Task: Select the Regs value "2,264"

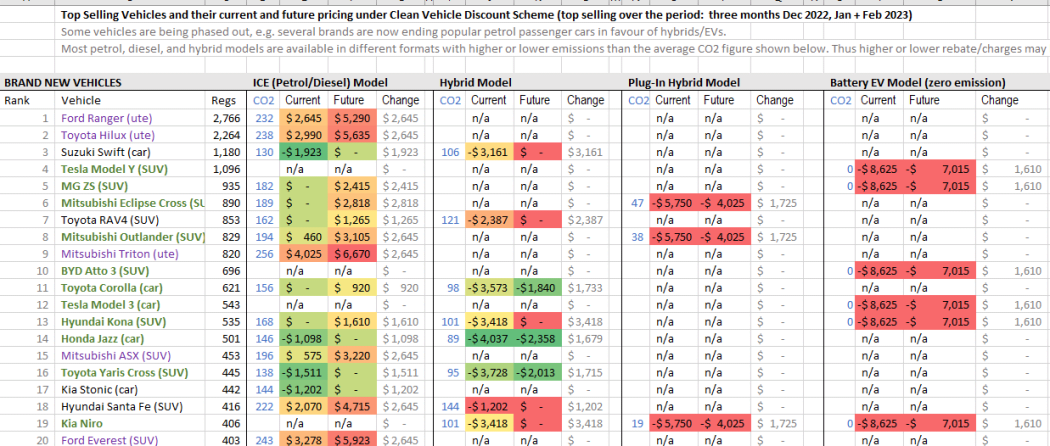Action: coord(224,135)
